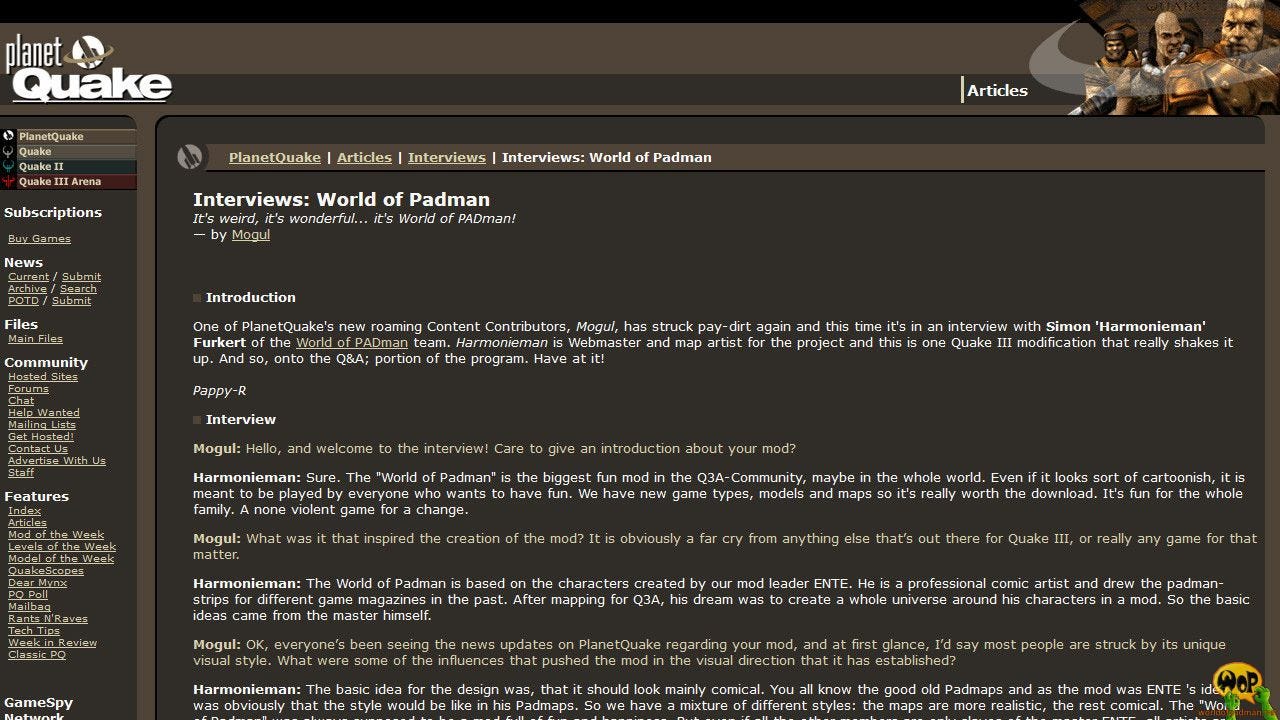Image resolution: width=1280 pixels, height=720 pixels.
Task: Go to Interviews breadcrumb link
Action: point(447,157)
